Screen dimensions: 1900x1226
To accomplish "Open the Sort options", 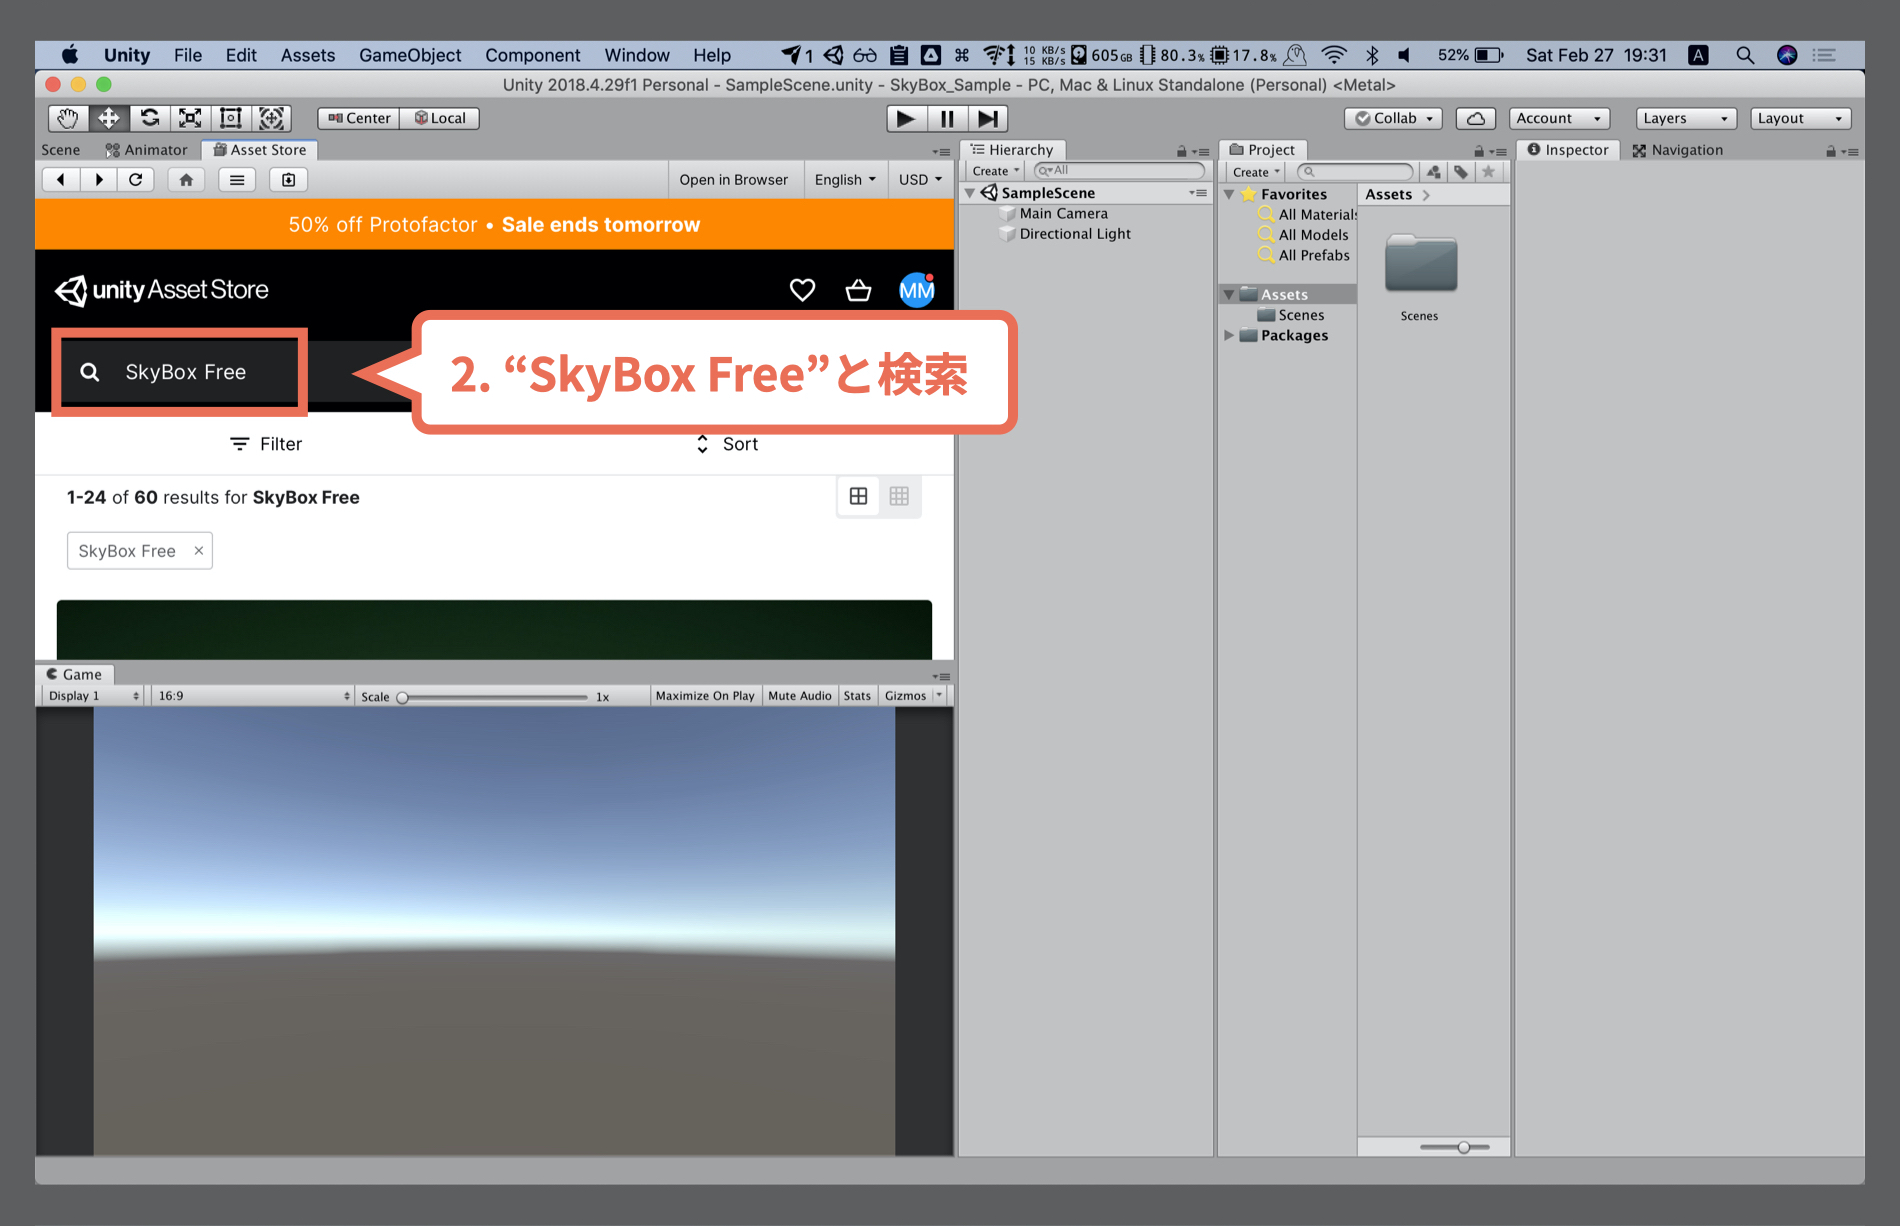I will point(727,444).
